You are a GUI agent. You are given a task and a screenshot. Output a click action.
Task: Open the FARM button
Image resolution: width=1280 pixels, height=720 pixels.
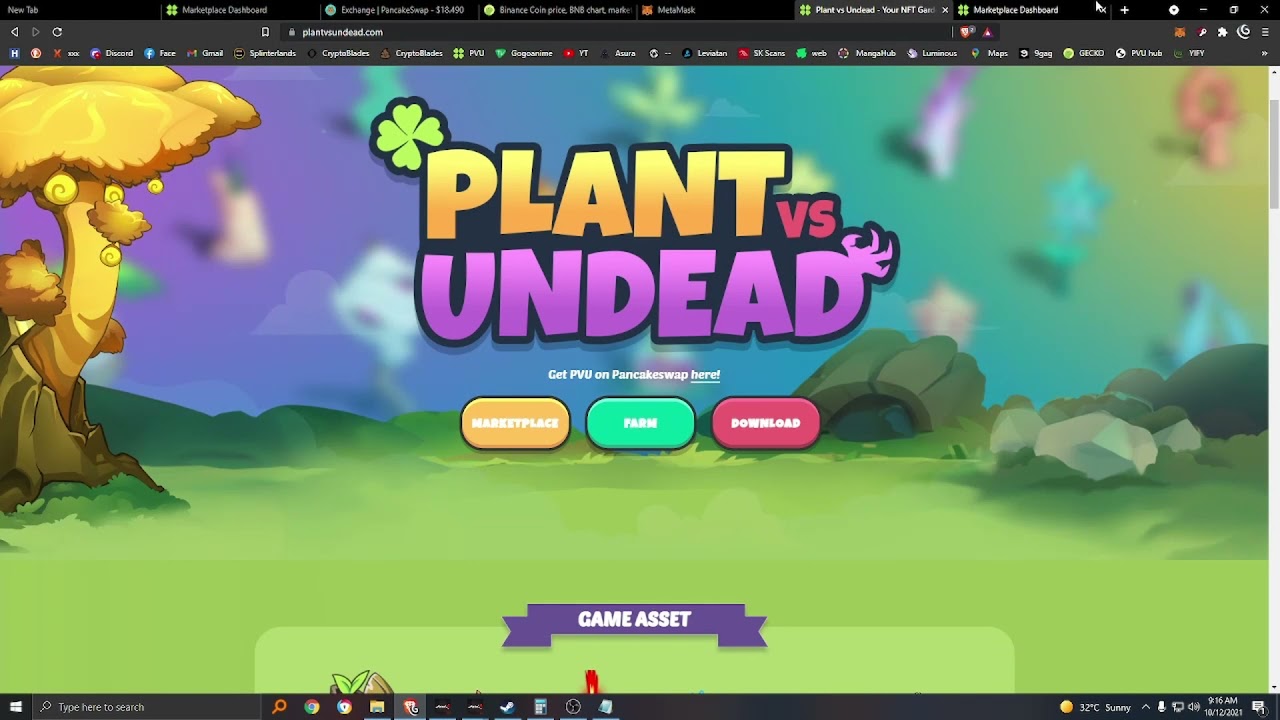(640, 423)
